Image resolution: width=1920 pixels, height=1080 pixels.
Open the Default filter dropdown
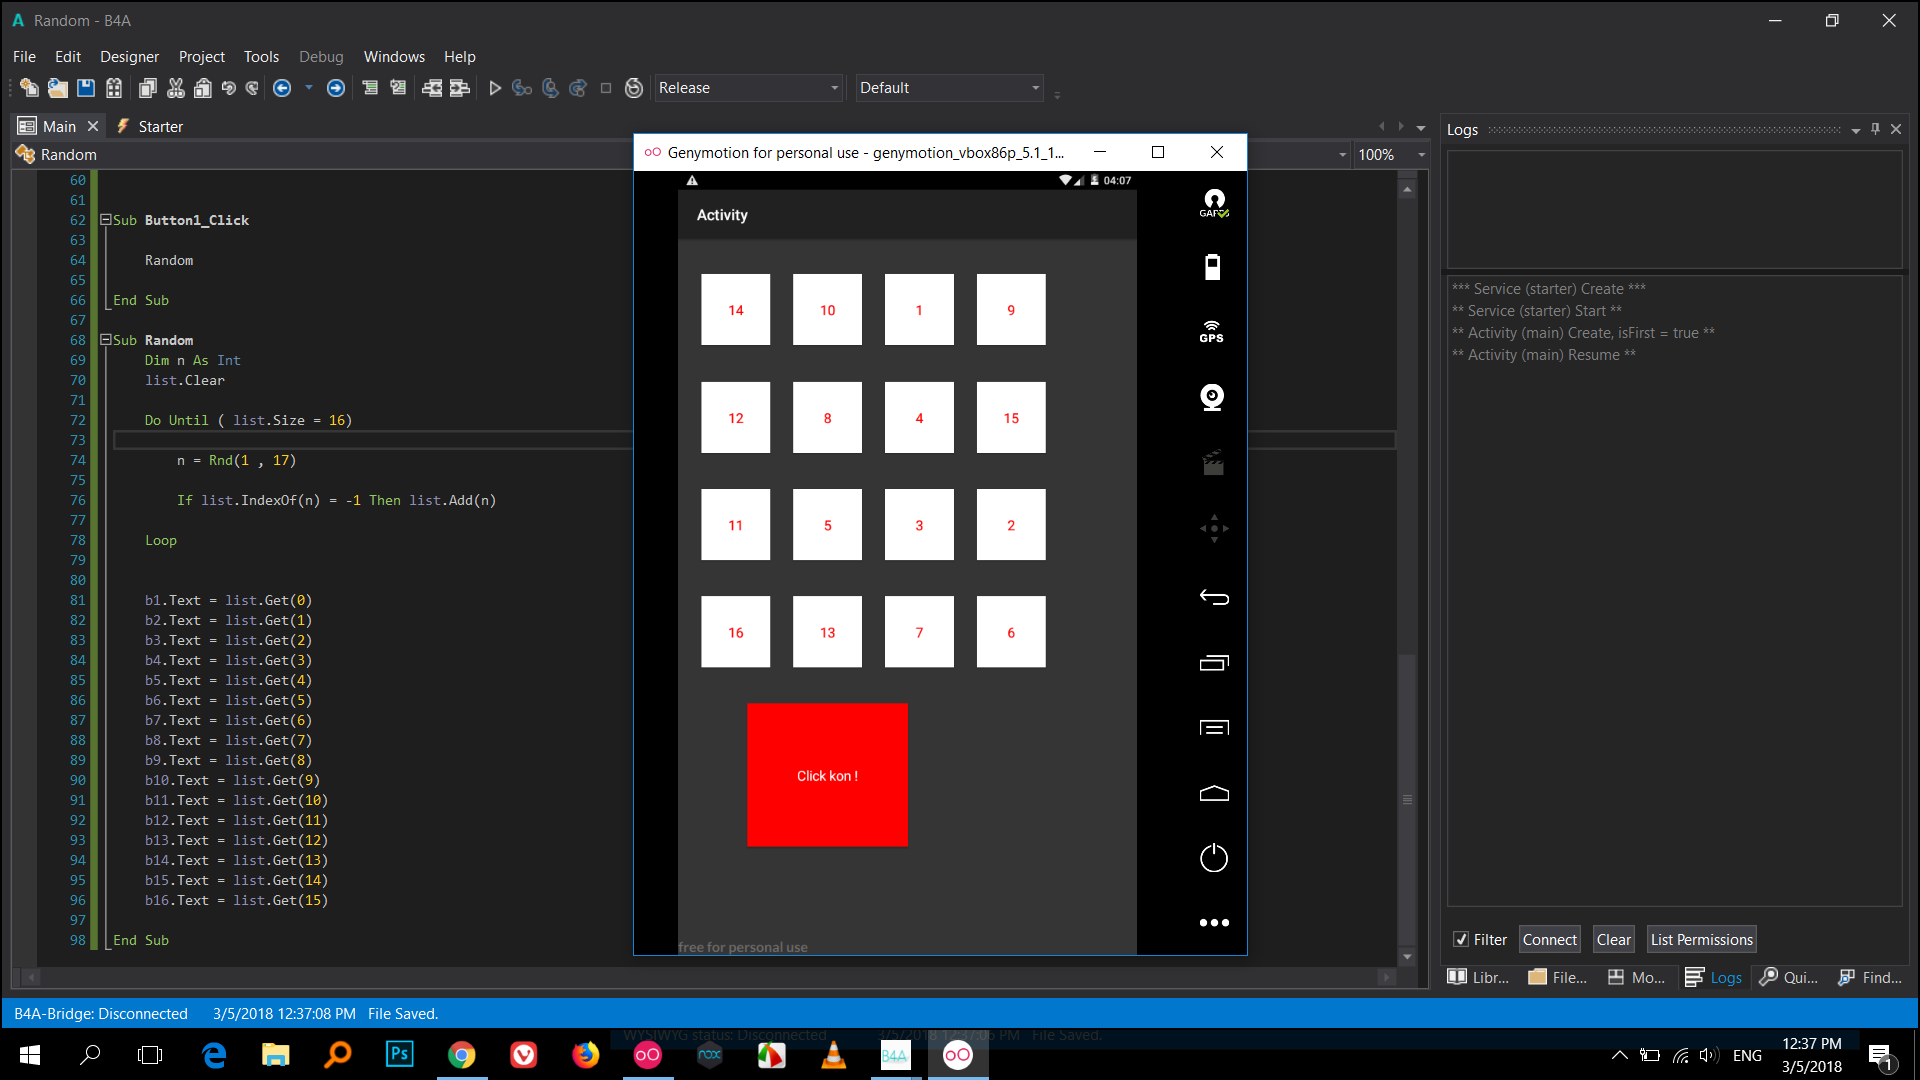pos(1034,88)
